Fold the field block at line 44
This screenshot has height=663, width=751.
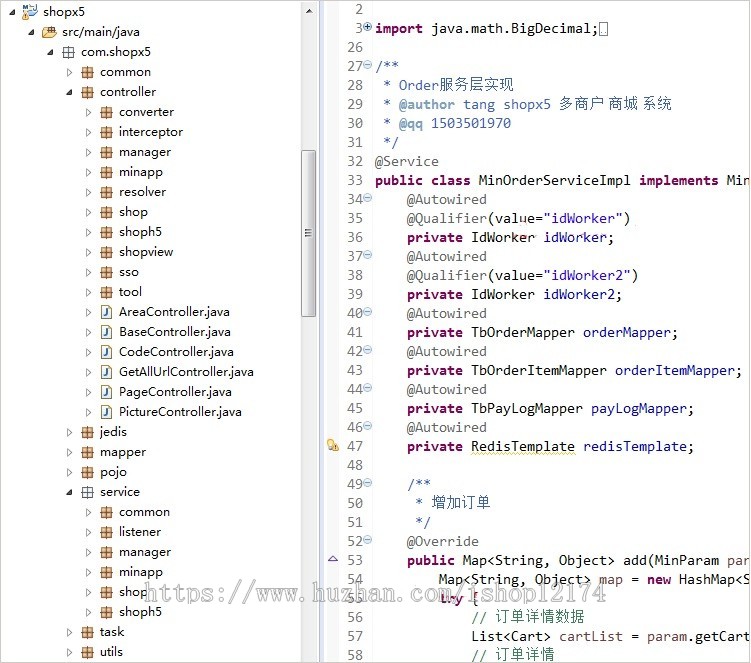[367, 387]
